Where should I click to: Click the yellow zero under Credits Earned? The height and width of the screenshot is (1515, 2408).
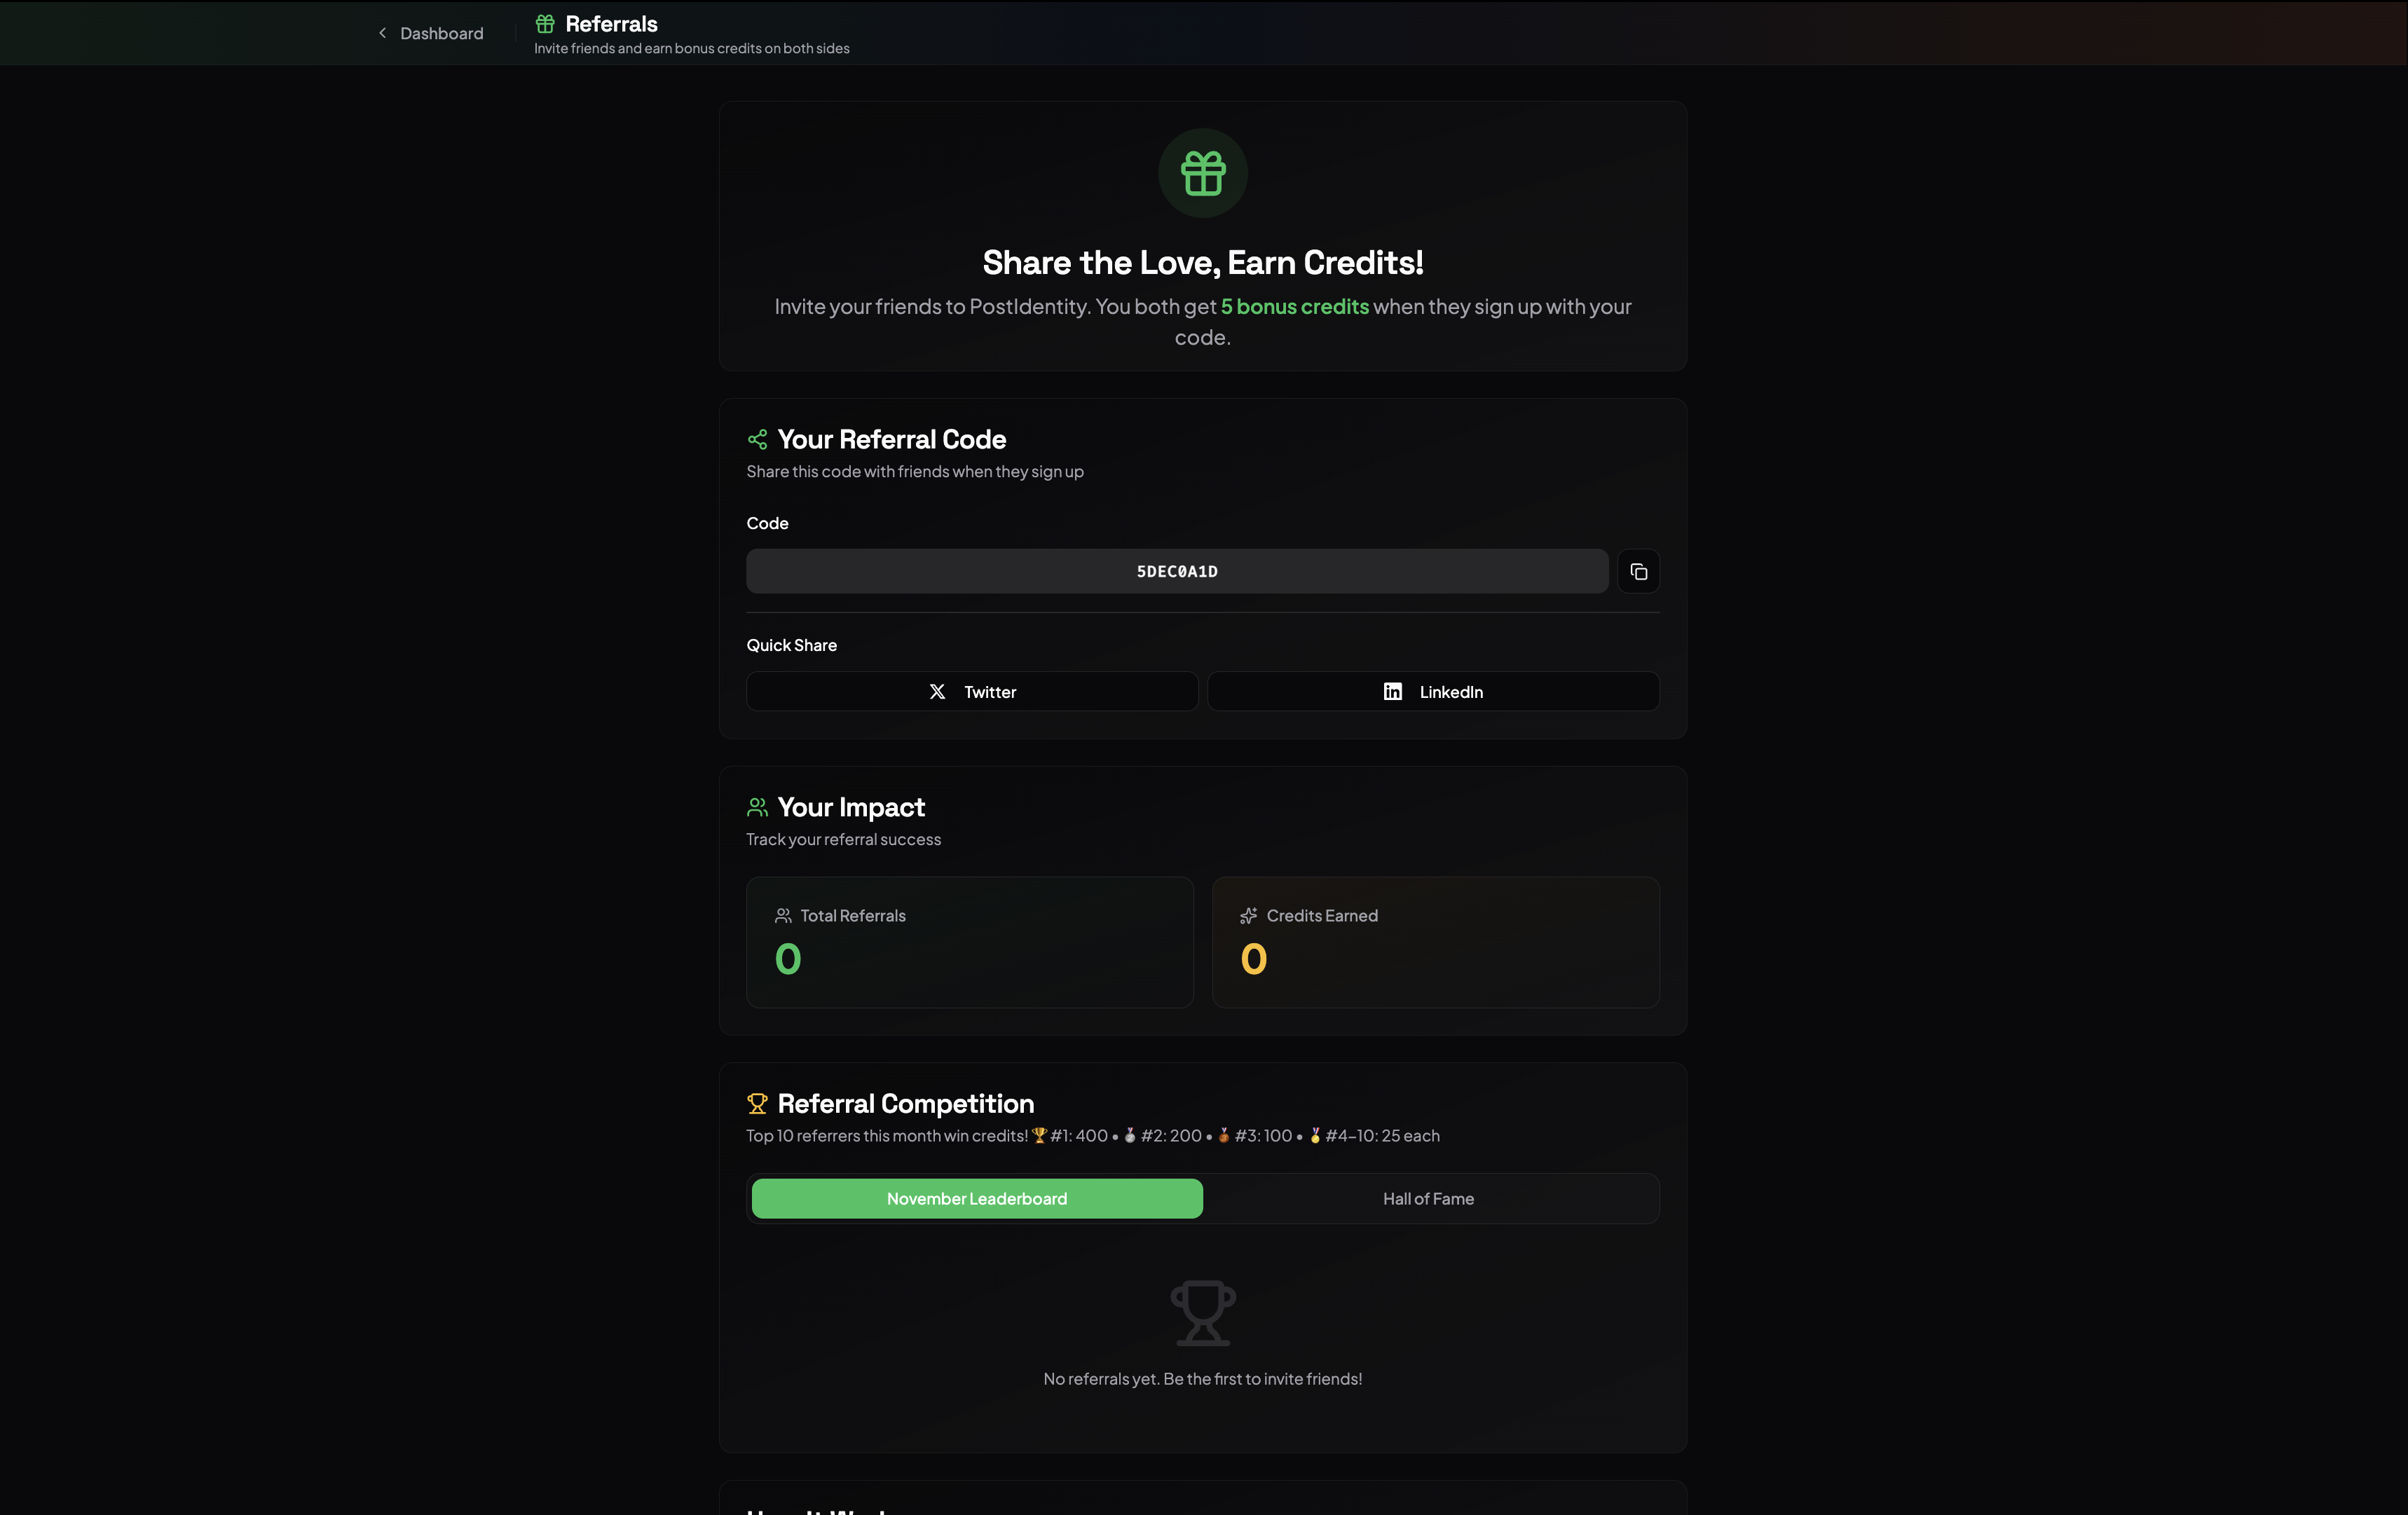point(1253,959)
